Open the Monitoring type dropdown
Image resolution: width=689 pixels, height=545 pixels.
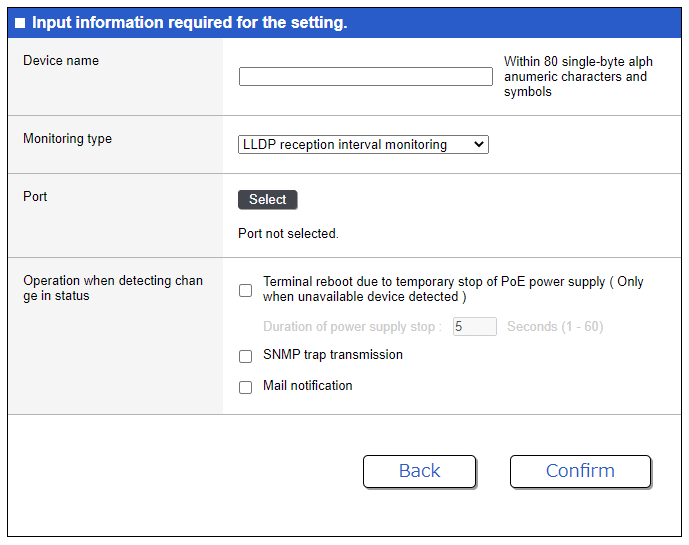tap(363, 145)
